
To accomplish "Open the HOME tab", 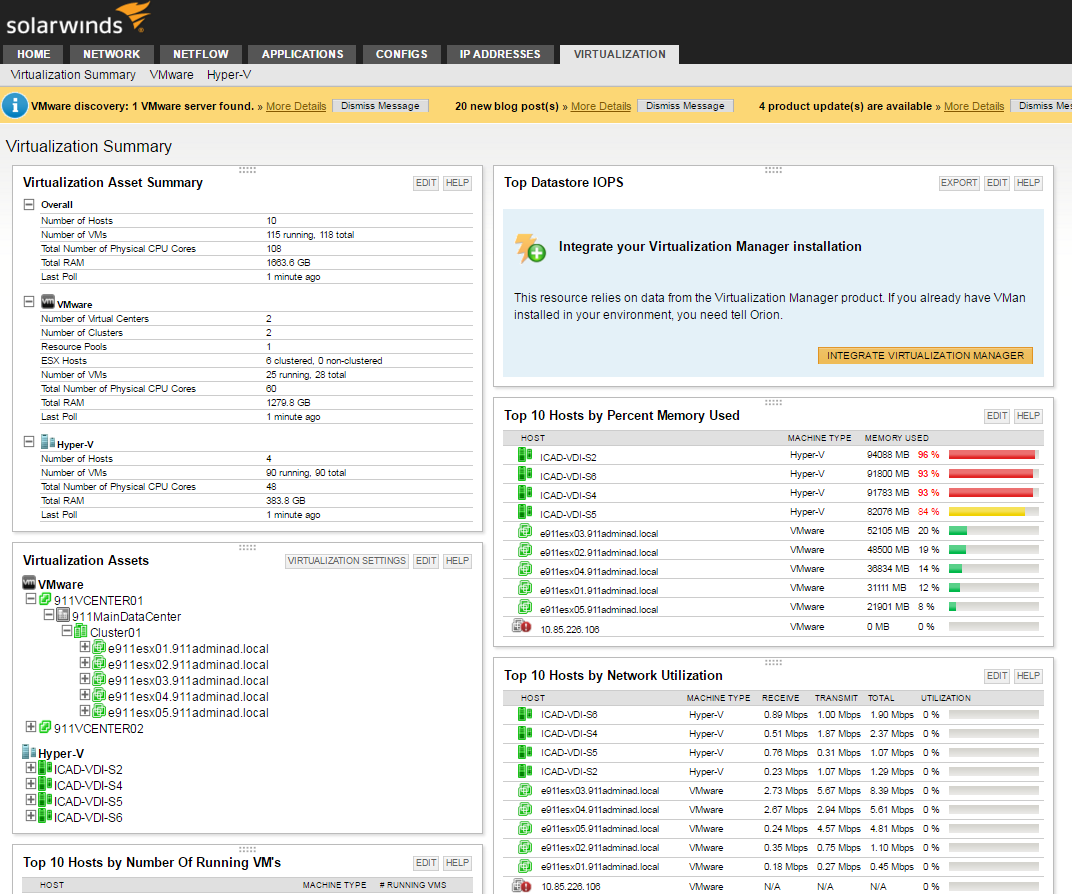I will pyautogui.click(x=34, y=54).
